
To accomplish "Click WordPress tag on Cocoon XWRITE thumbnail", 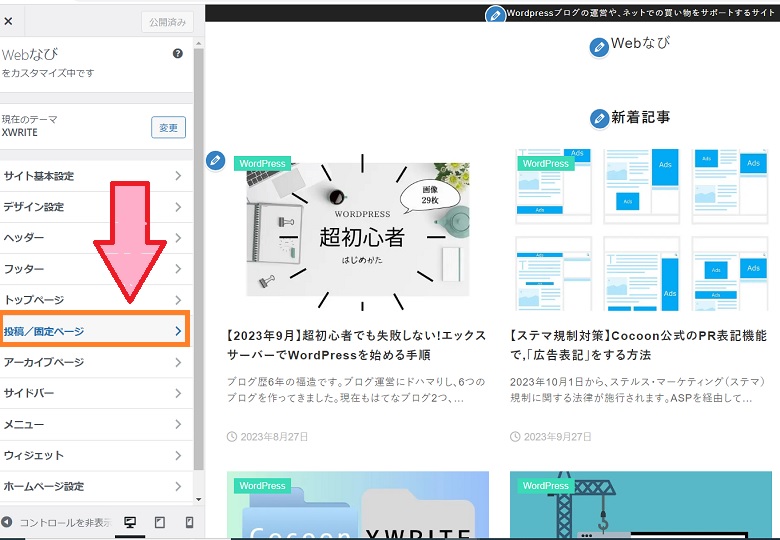I will pos(262,486).
